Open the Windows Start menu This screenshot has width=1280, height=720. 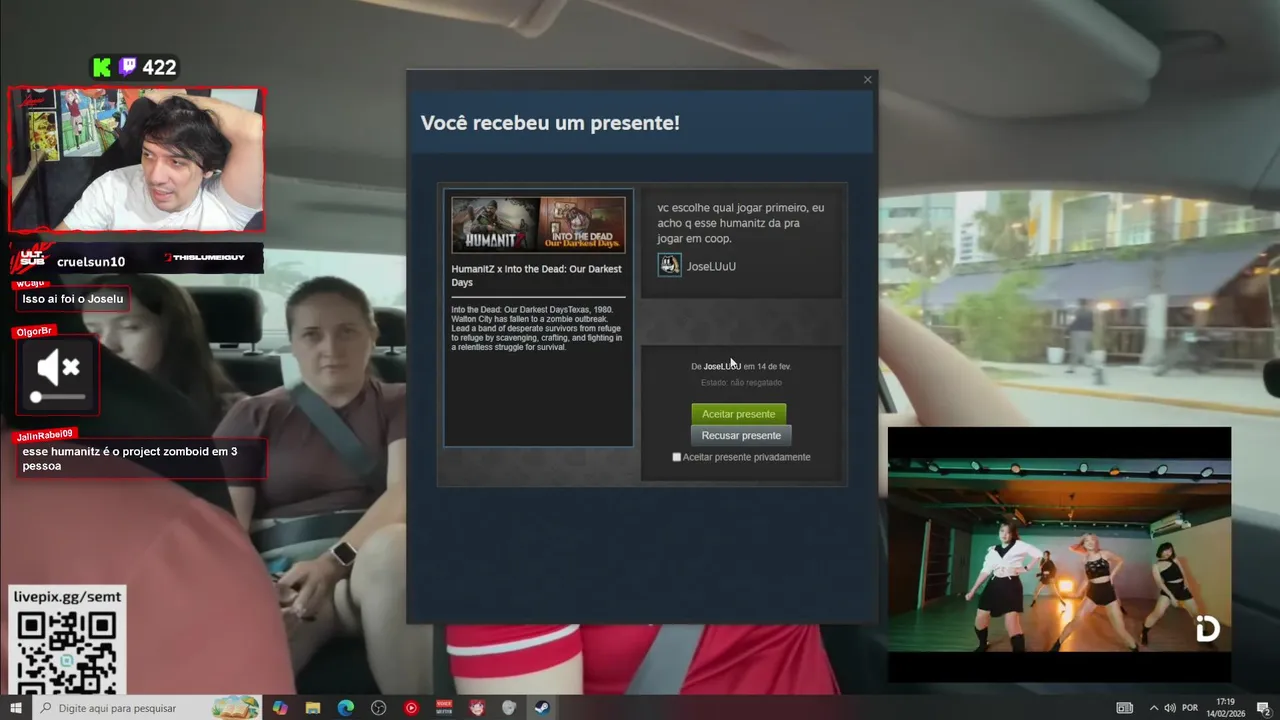[x=15, y=708]
